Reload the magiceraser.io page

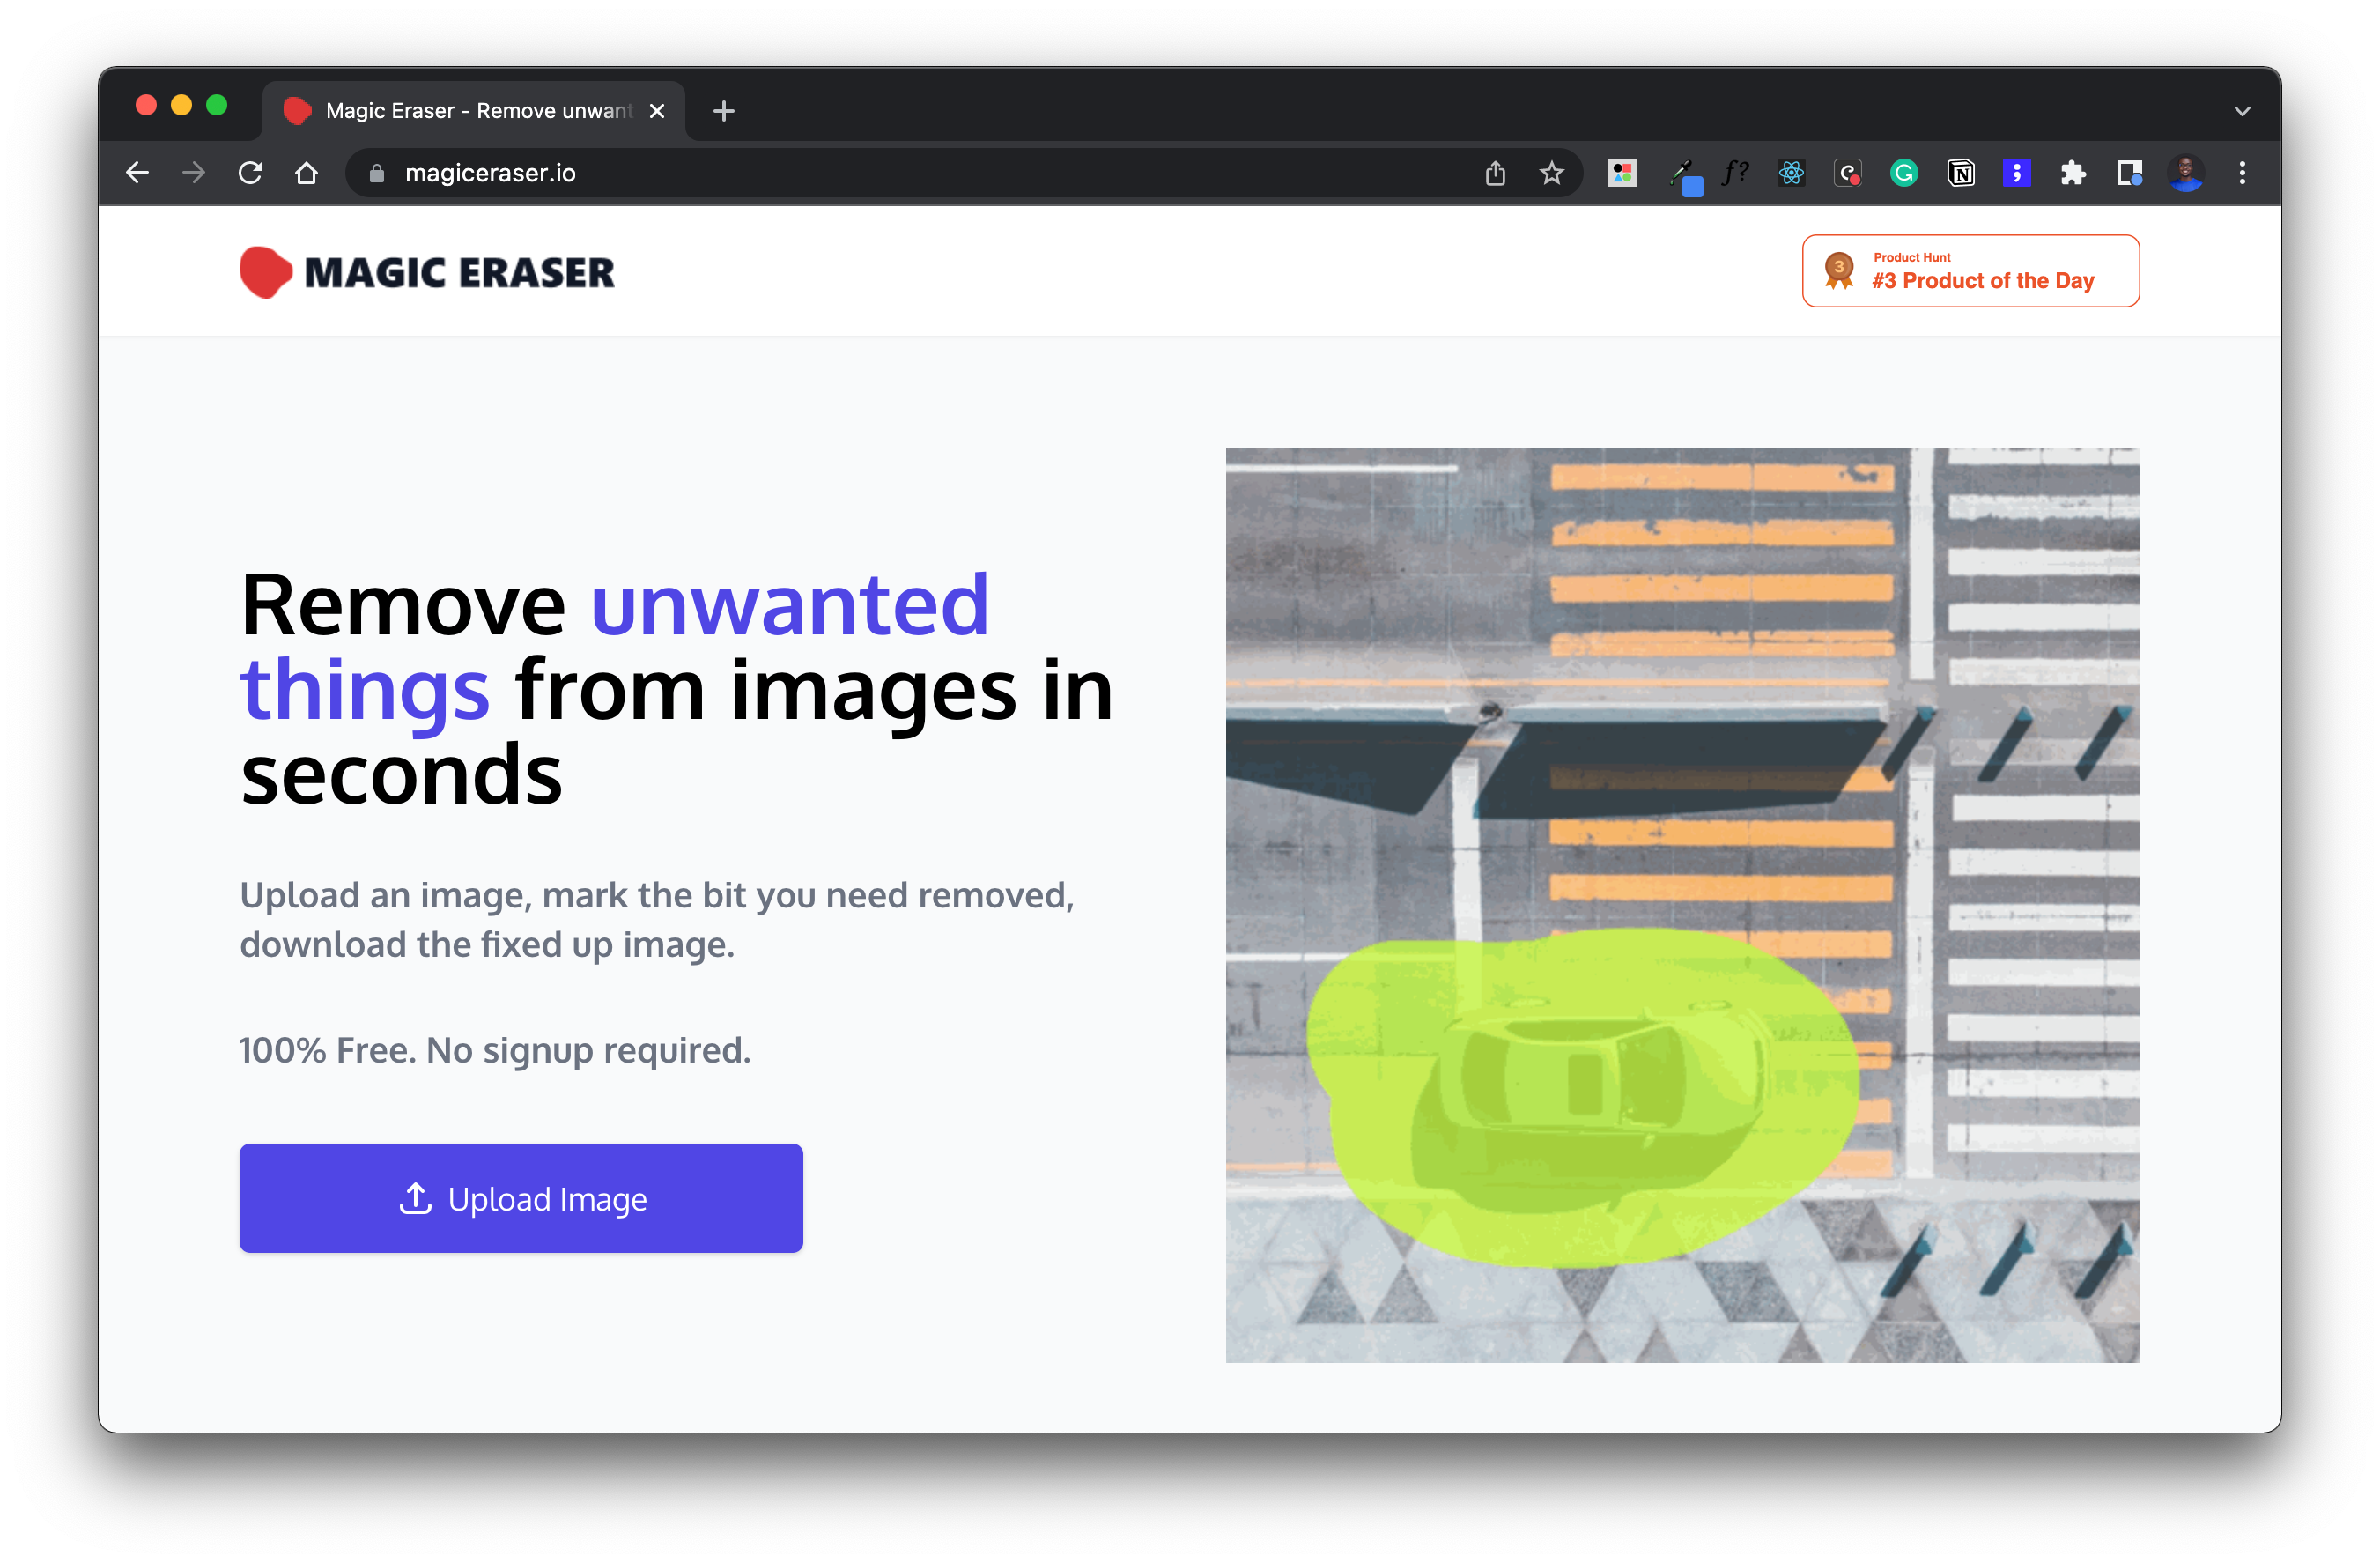pos(250,173)
